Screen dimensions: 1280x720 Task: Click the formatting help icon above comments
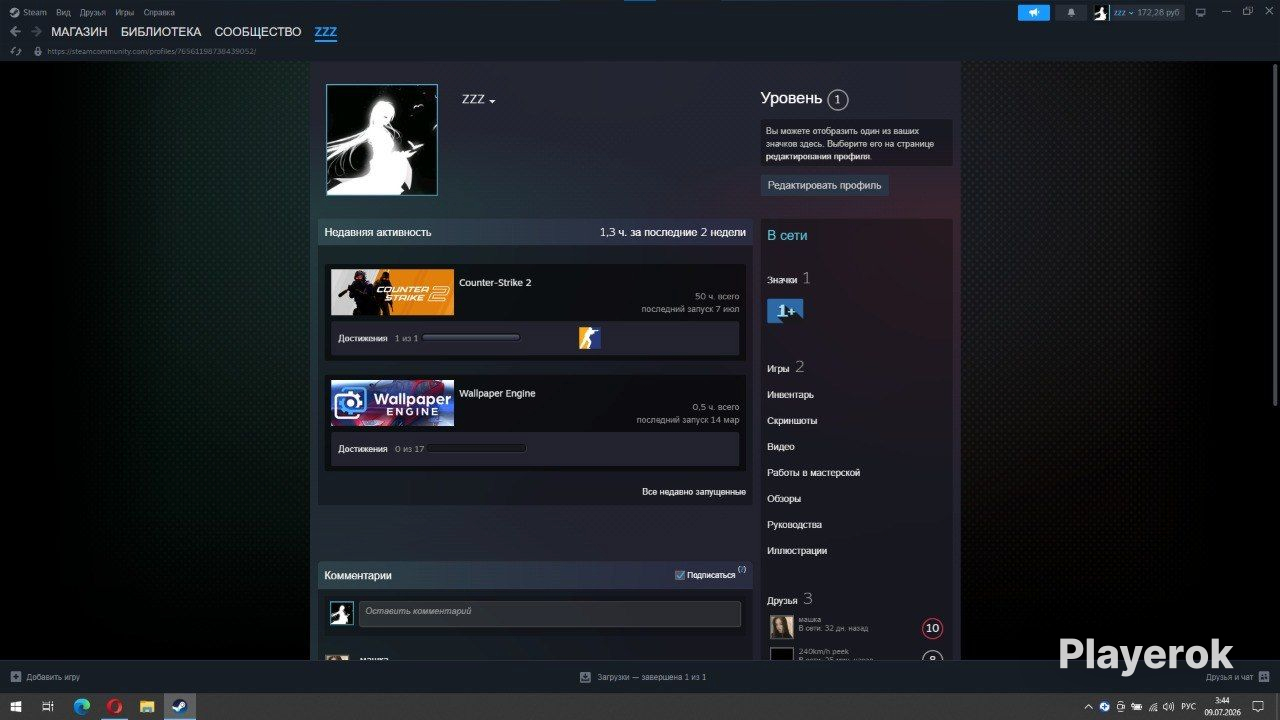[742, 570]
